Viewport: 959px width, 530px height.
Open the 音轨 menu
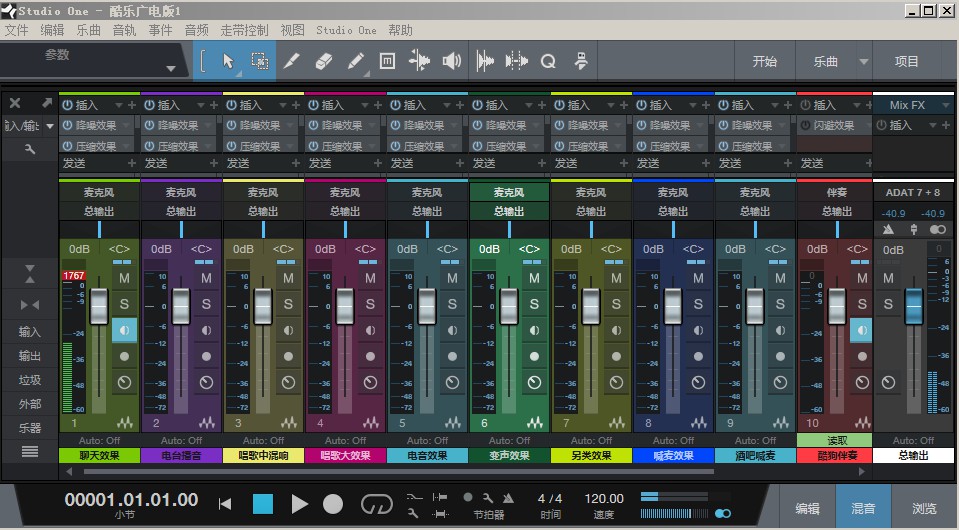[x=124, y=30]
